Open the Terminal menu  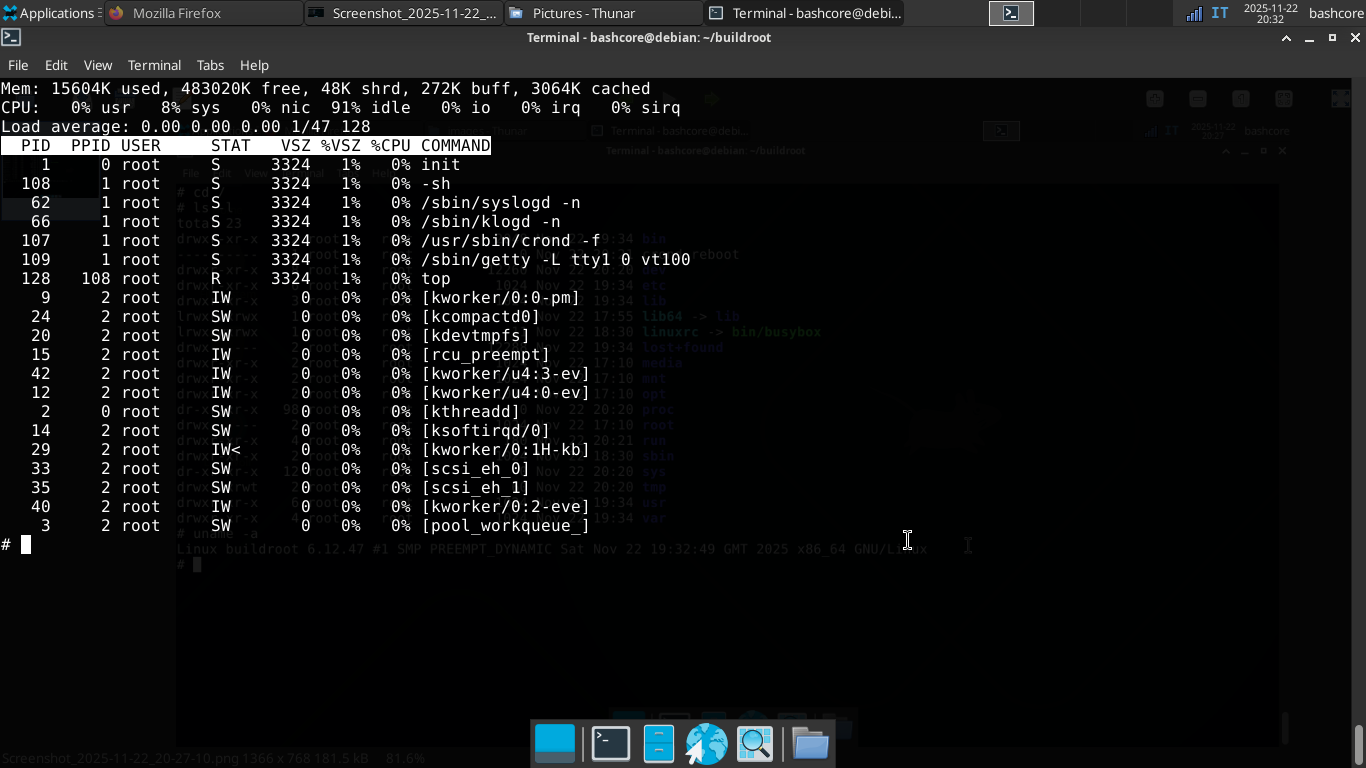pyautogui.click(x=154, y=65)
